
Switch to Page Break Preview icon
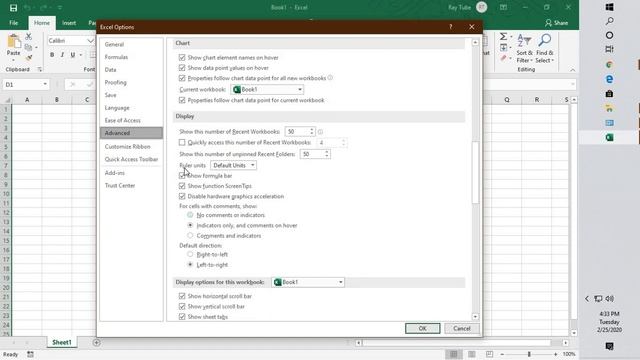489,354
